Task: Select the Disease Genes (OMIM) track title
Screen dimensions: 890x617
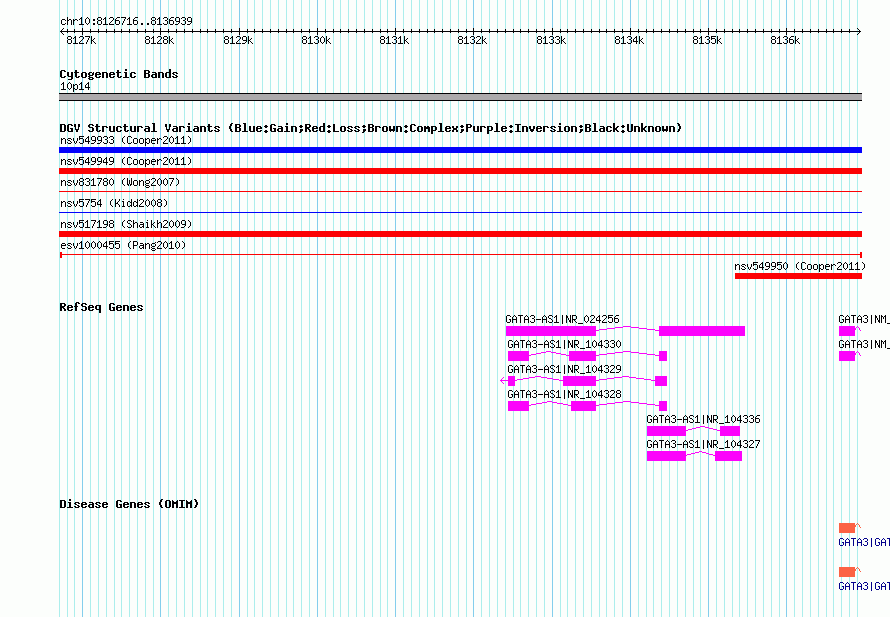Action: [x=129, y=504]
